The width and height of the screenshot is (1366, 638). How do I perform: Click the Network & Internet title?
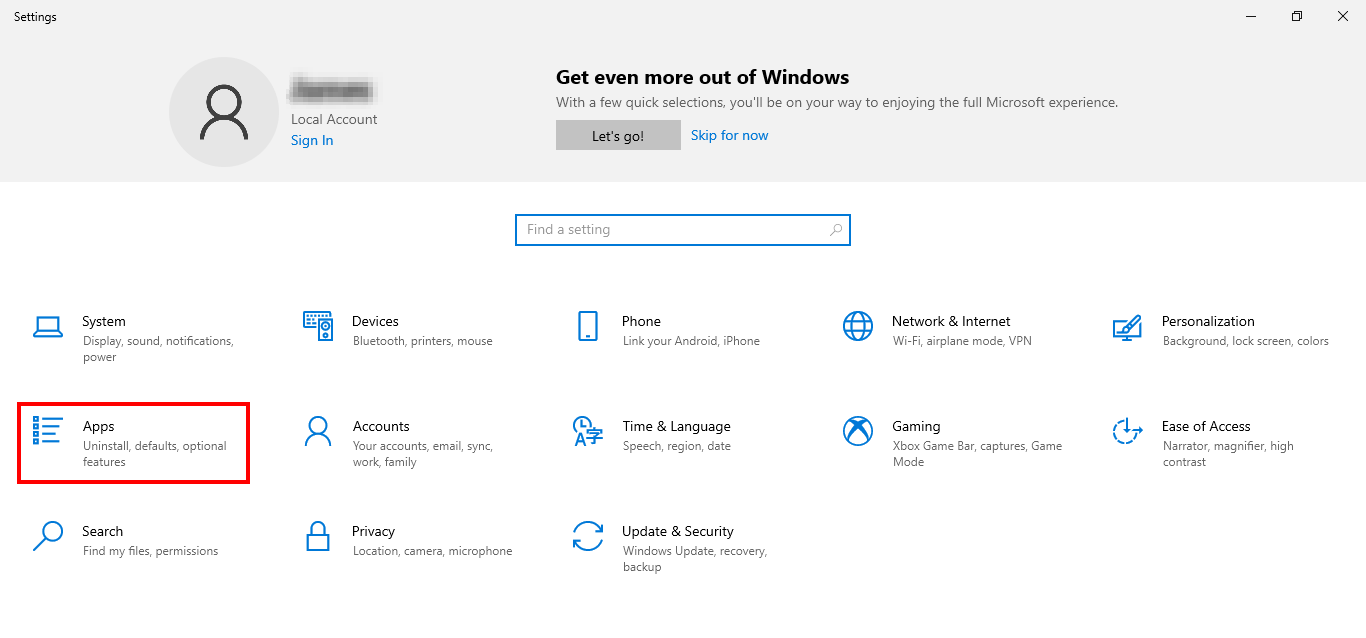point(951,321)
